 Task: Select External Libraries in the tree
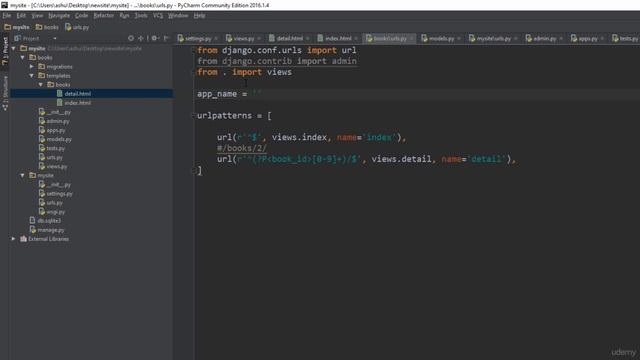[x=44, y=239]
